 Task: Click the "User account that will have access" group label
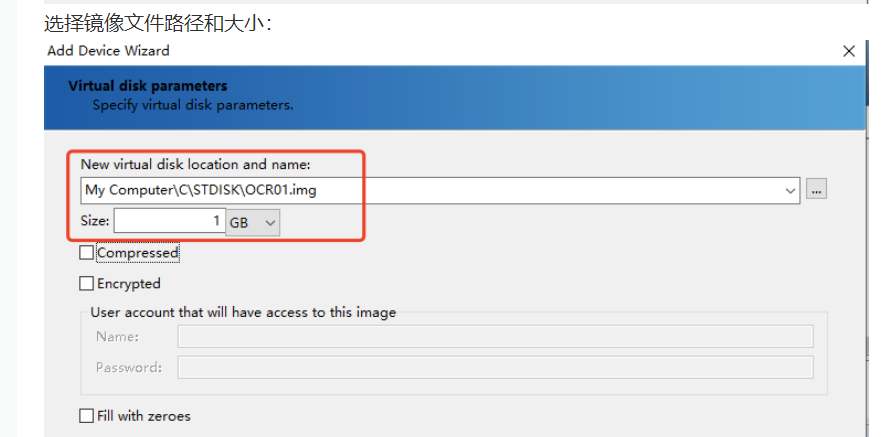[x=243, y=312]
